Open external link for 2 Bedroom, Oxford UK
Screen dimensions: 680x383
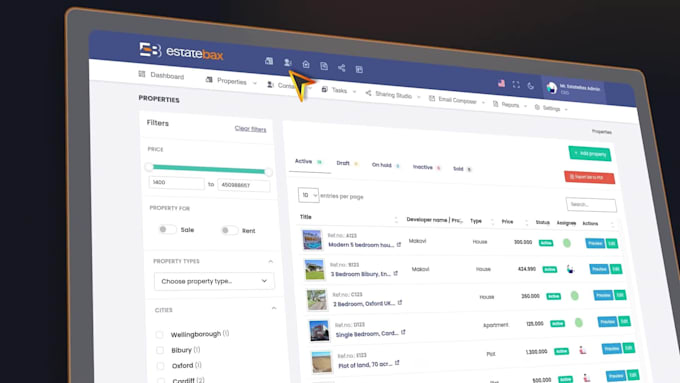[x=399, y=302]
